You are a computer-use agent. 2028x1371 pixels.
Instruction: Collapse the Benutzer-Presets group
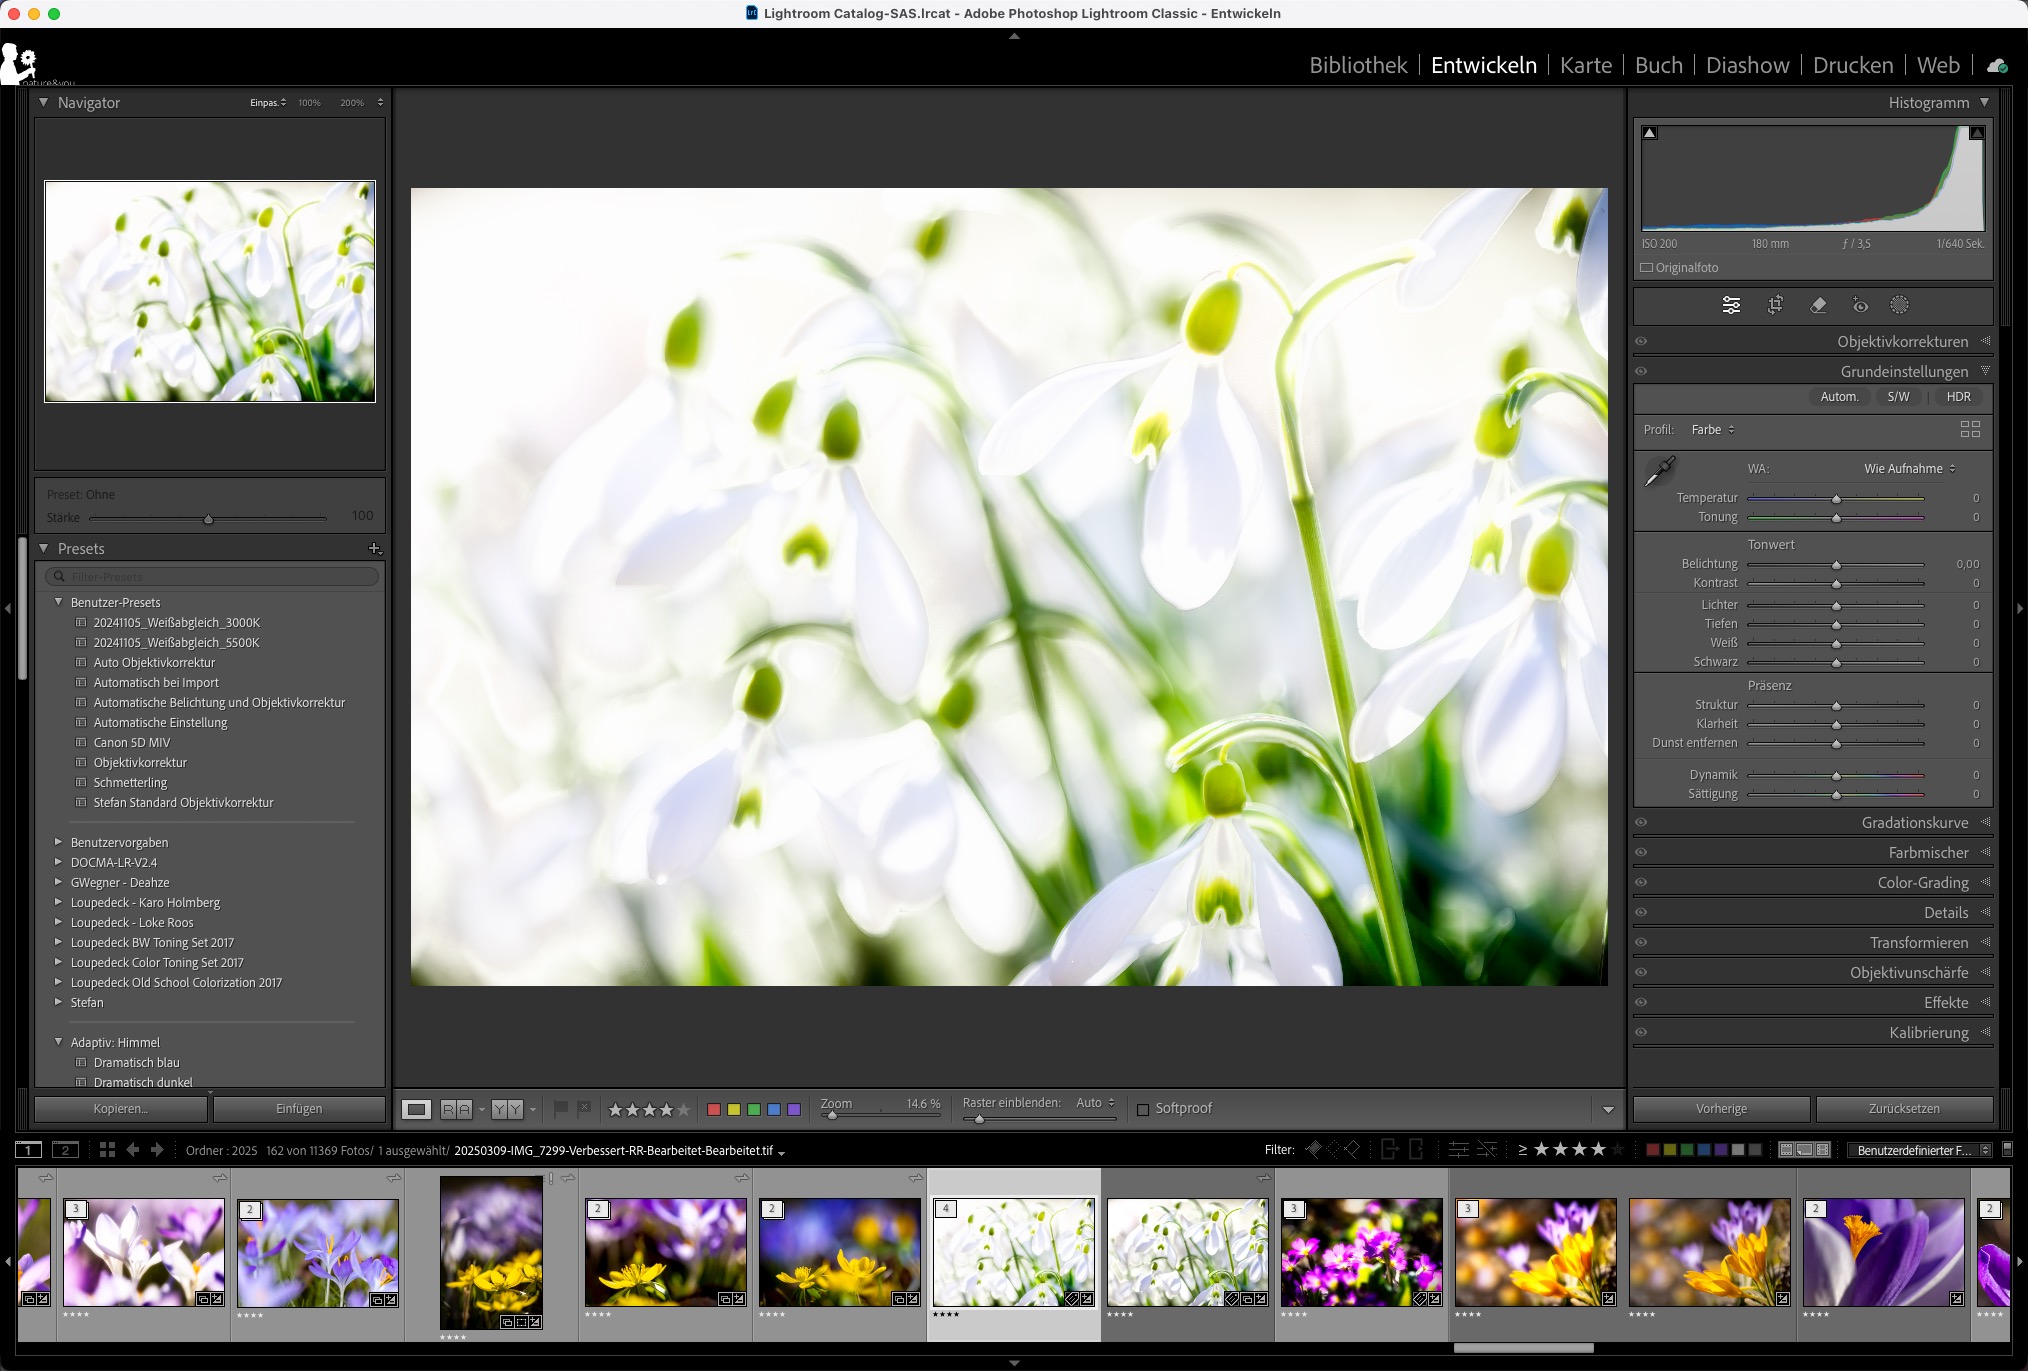[x=59, y=603]
